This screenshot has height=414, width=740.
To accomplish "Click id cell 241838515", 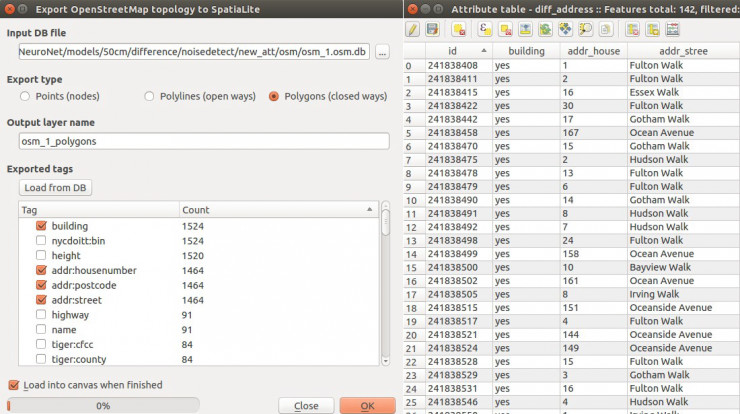I will (x=459, y=308).
